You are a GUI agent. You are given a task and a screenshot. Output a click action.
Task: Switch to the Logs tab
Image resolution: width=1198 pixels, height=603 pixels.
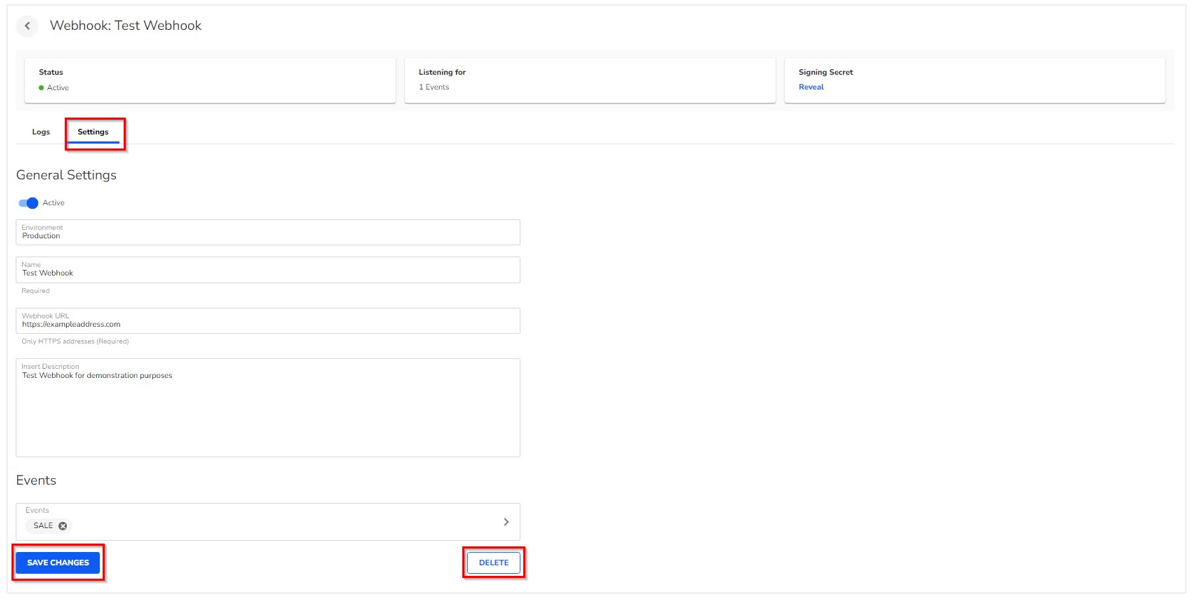(41, 132)
